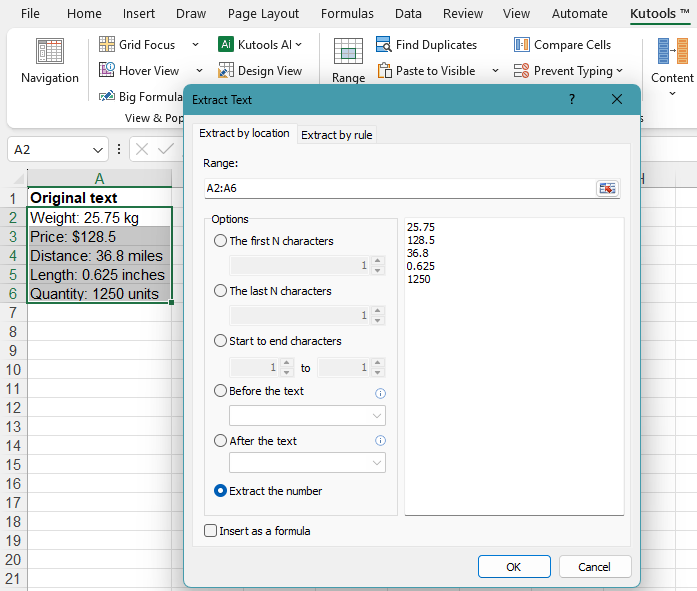Select row 10 header

pyautogui.click(x=13, y=370)
